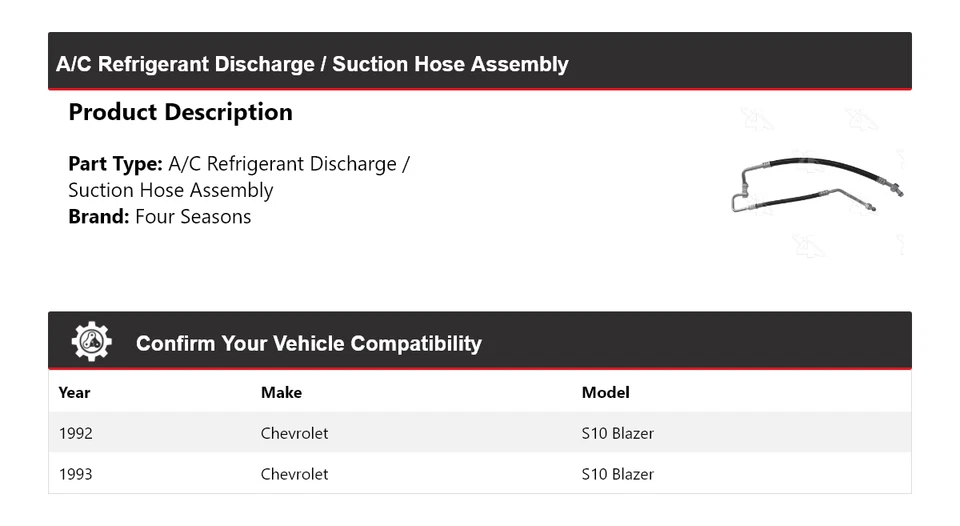Click the Make column header
Screen dimensions: 960x526
point(281,392)
